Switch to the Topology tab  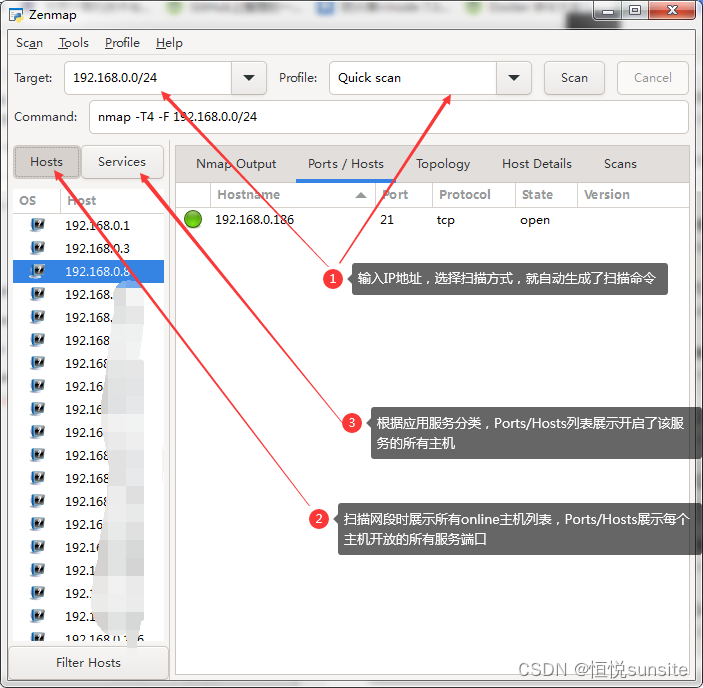443,164
